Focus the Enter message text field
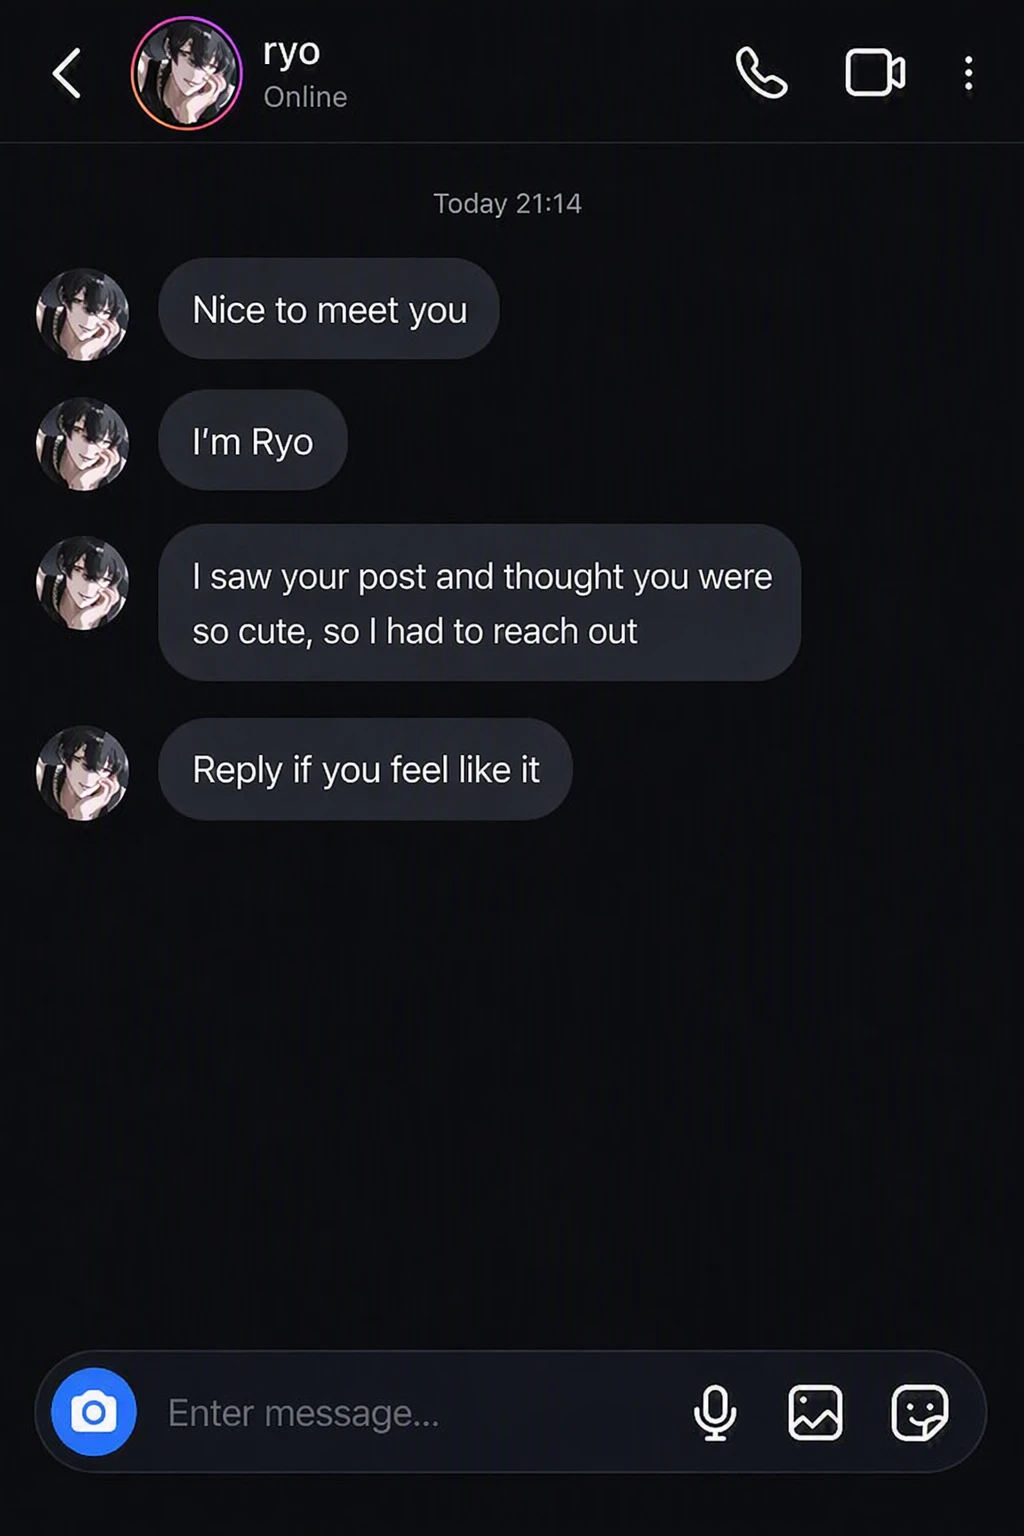This screenshot has height=1536, width=1024. [x=410, y=1412]
